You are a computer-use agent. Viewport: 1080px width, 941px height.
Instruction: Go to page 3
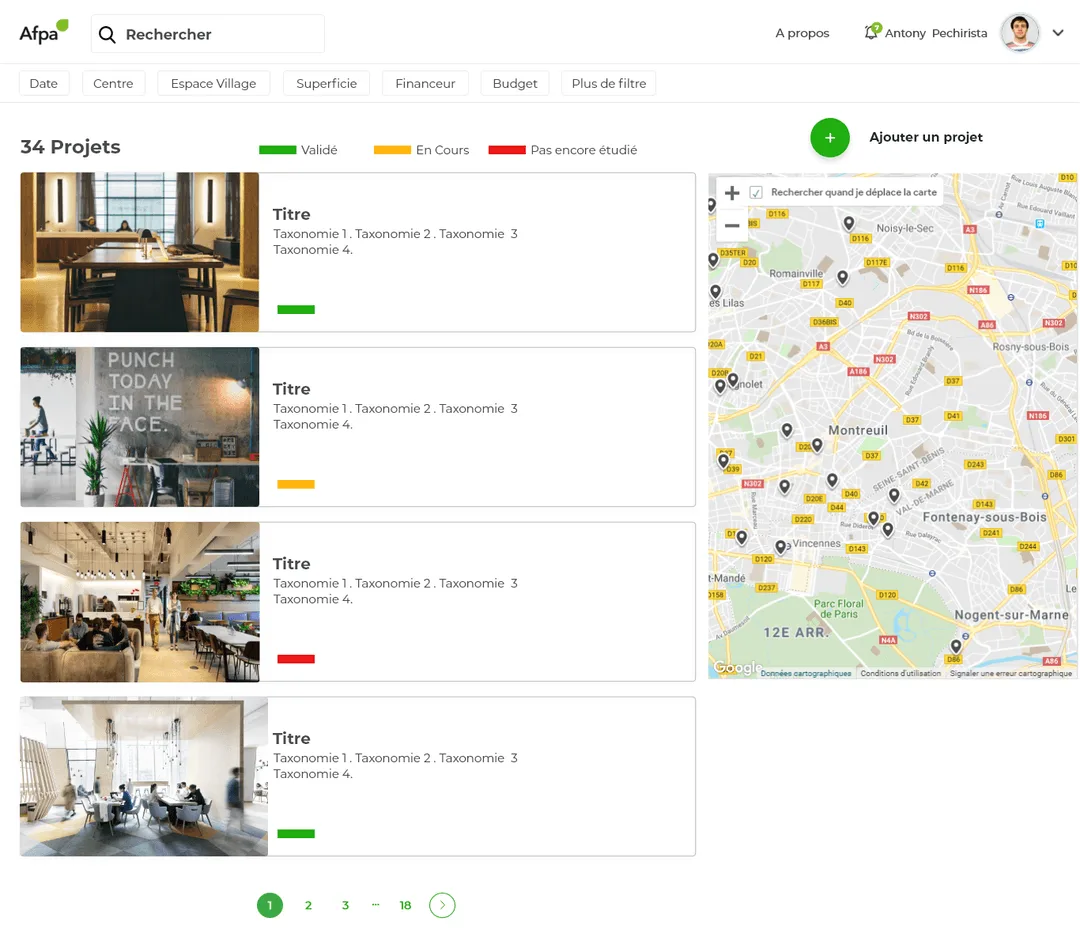pyautogui.click(x=345, y=905)
